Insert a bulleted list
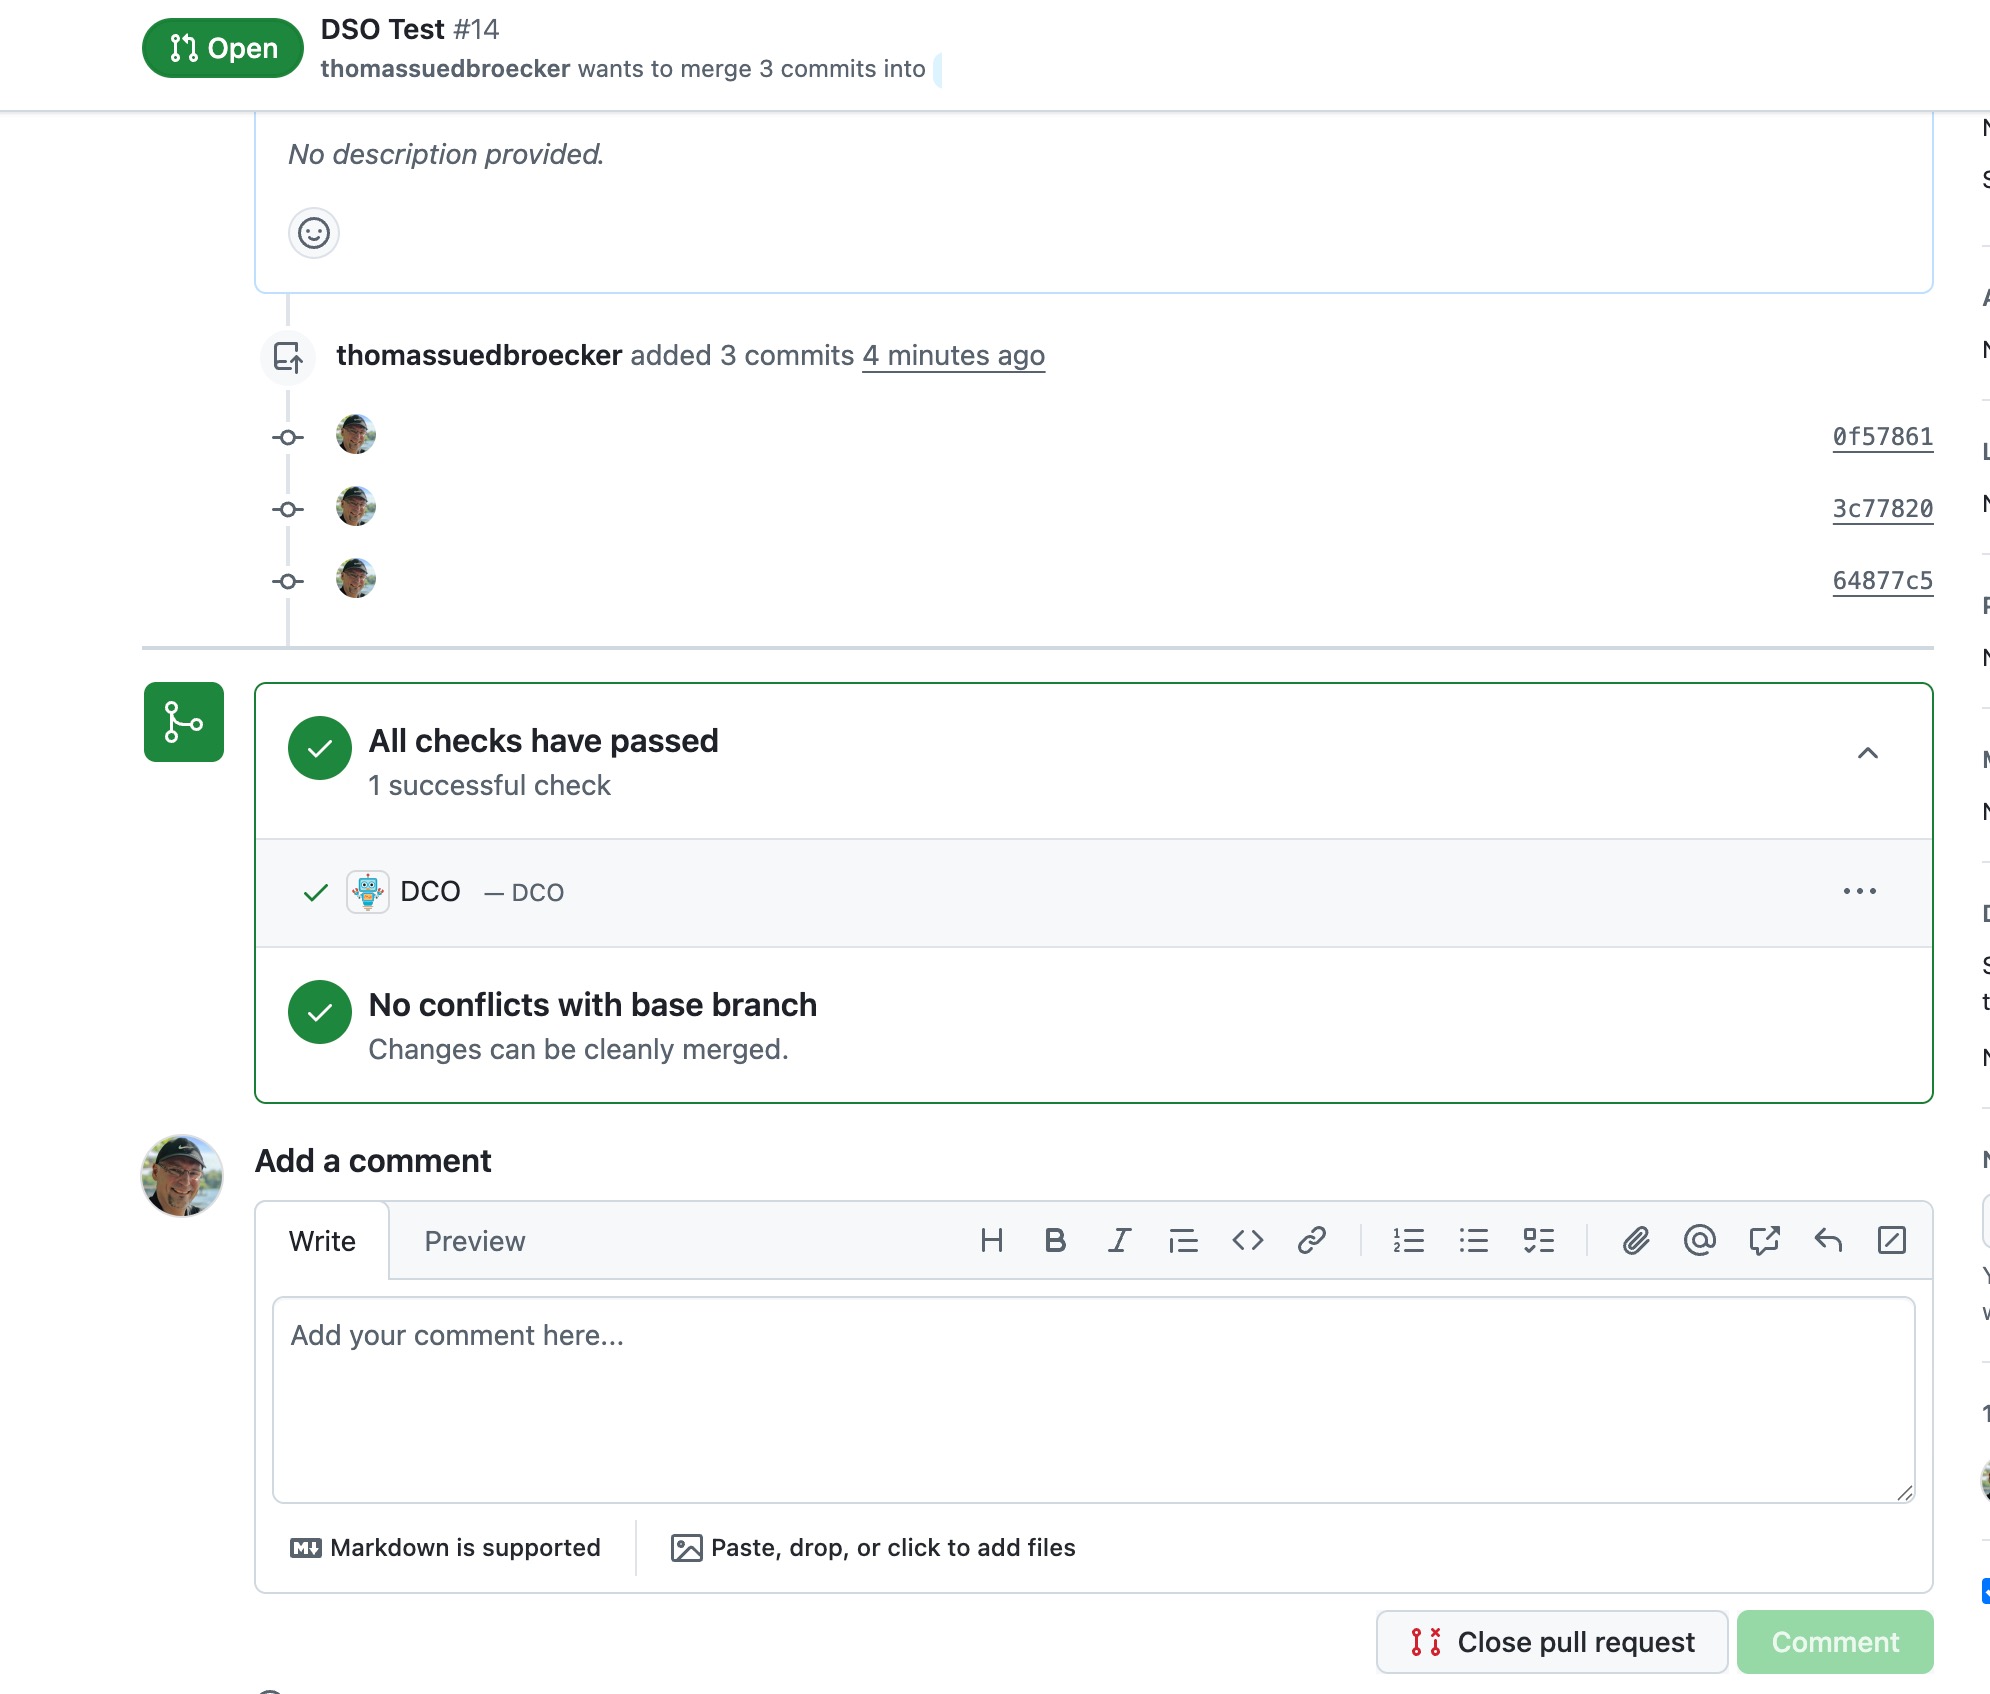1990x1694 pixels. 1473,1241
